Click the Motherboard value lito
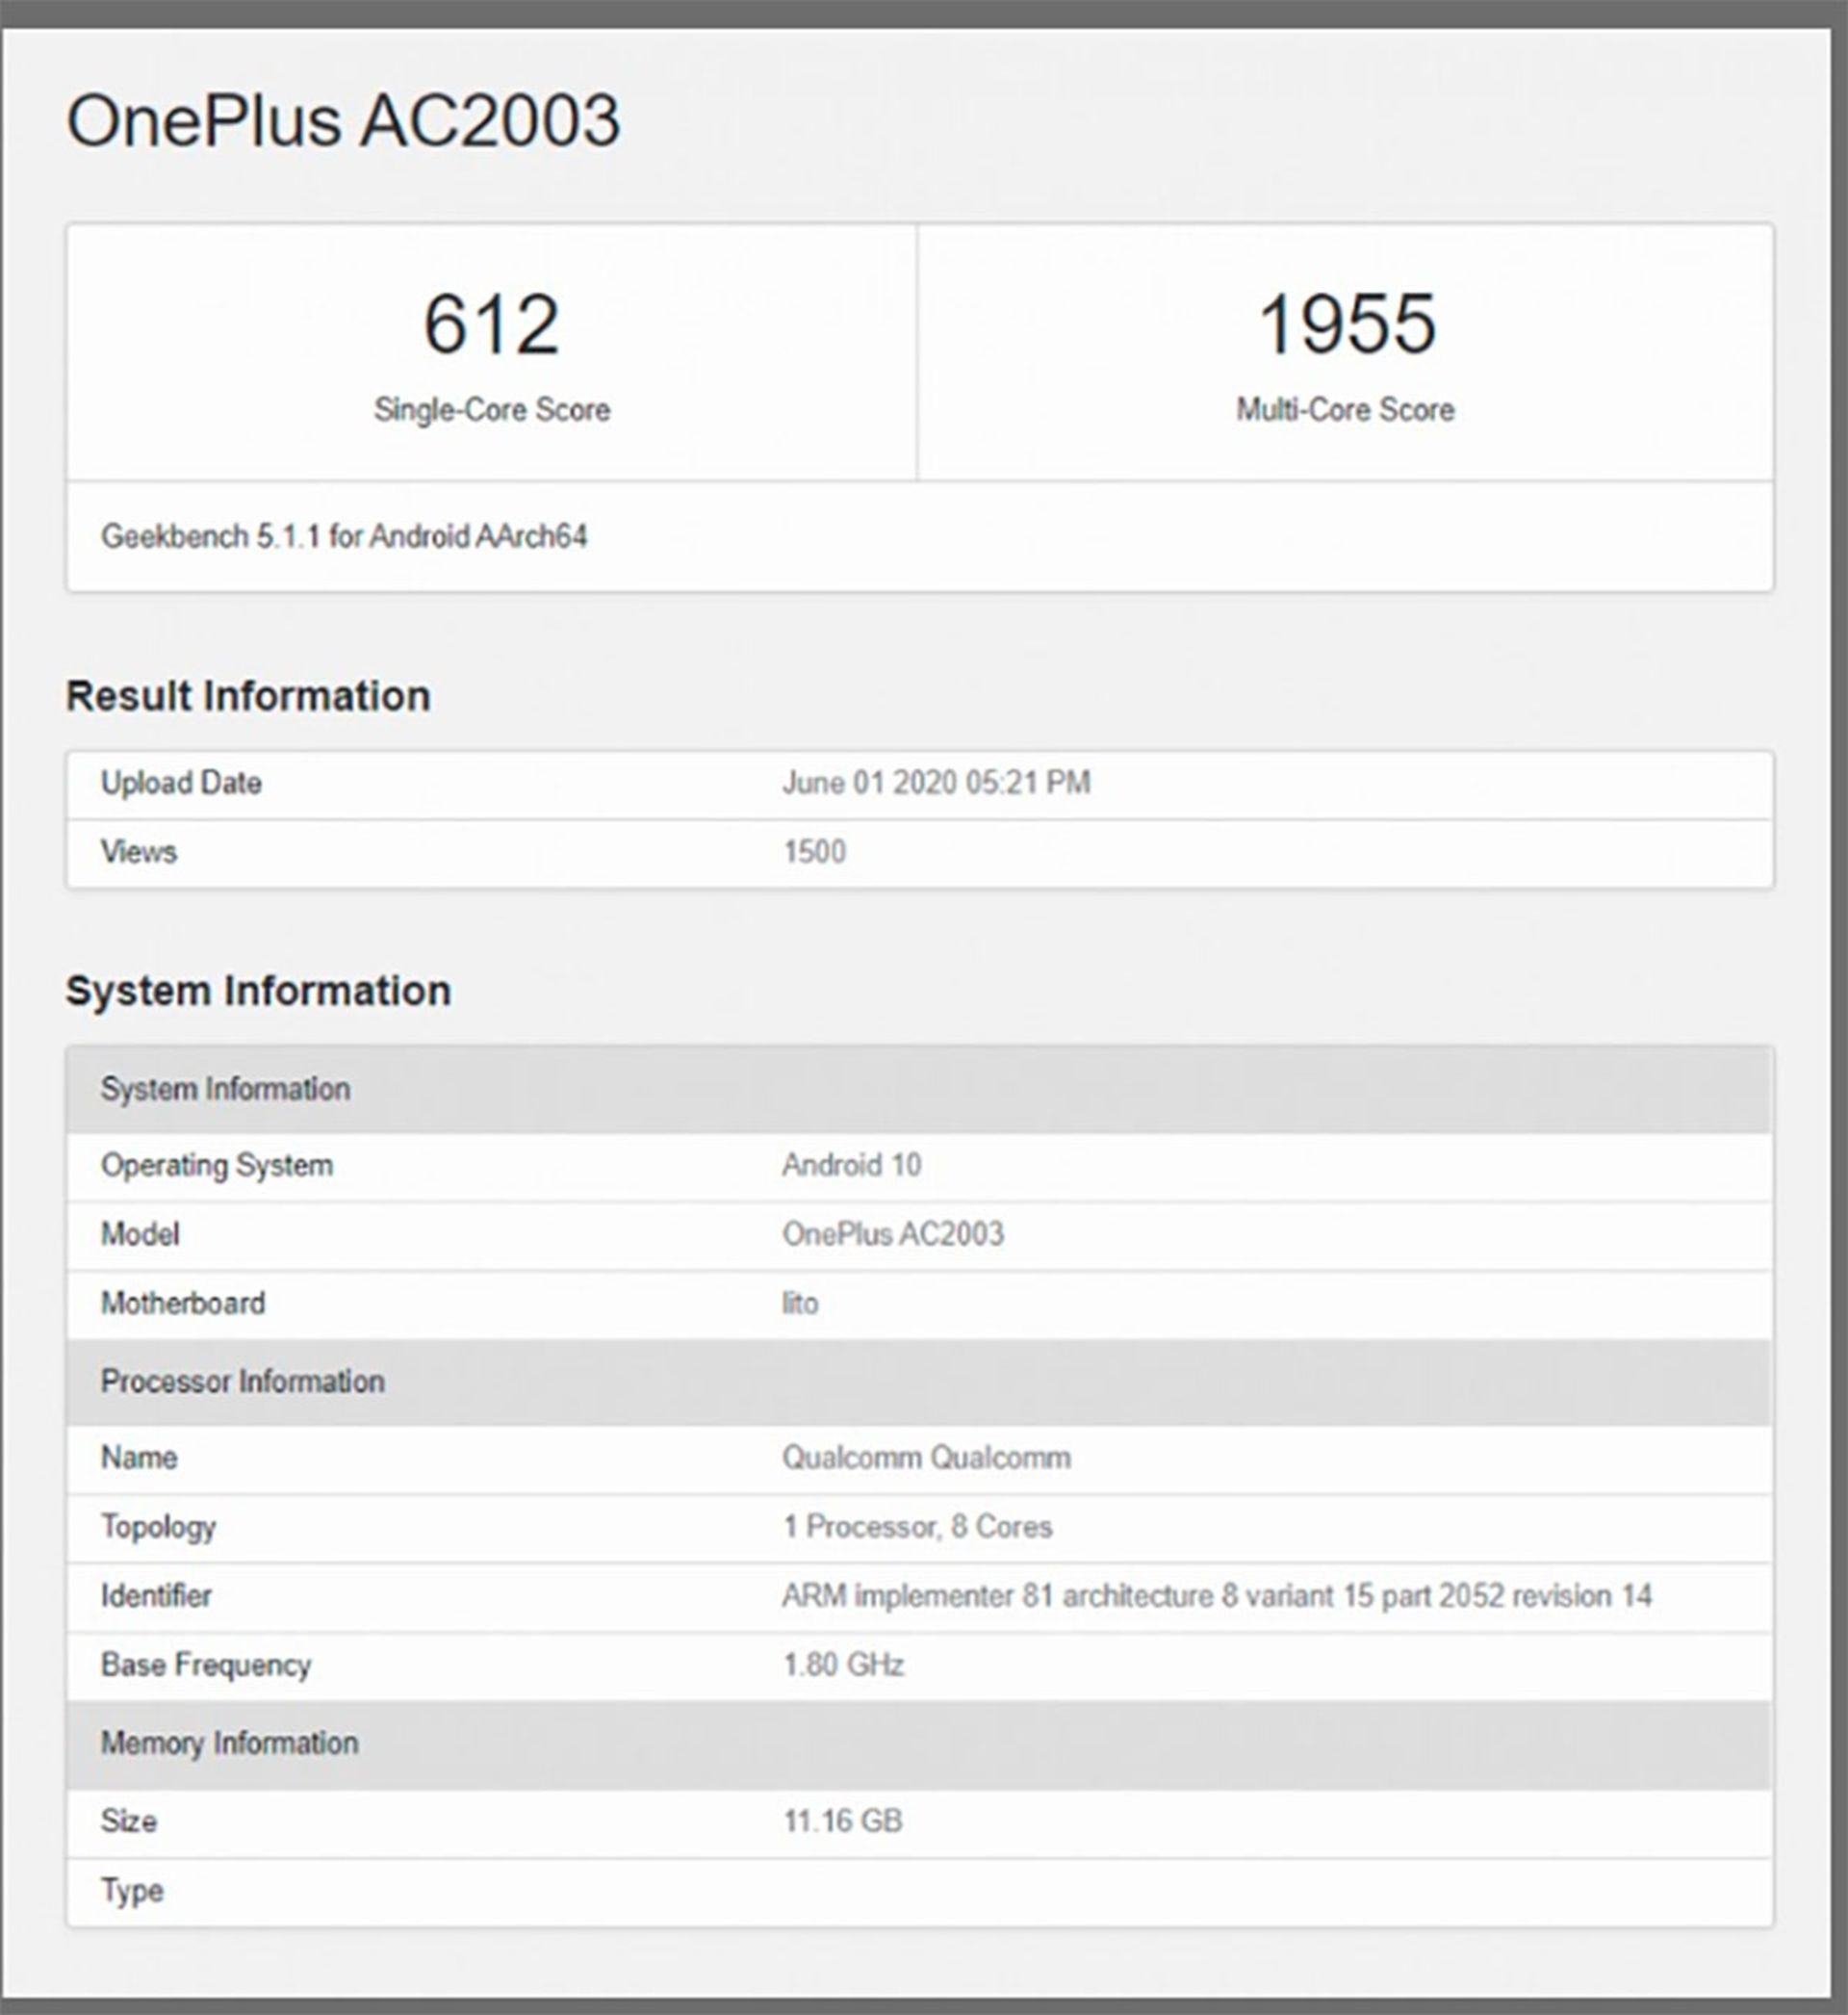This screenshot has height=2015, width=1848. pyautogui.click(x=800, y=1303)
